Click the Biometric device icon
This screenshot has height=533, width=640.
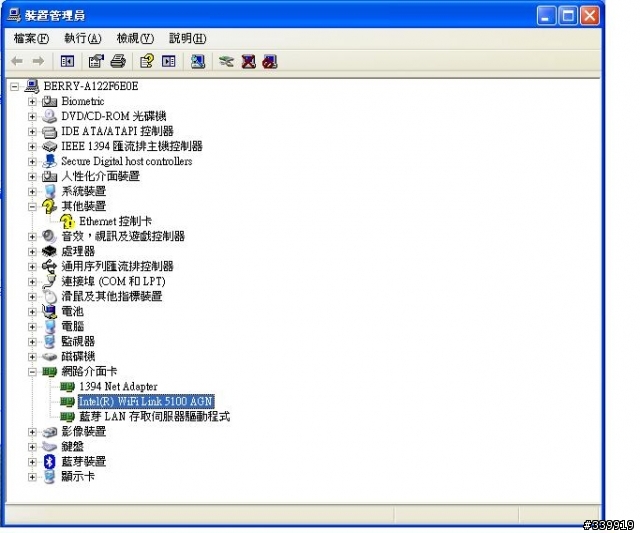[x=49, y=101]
